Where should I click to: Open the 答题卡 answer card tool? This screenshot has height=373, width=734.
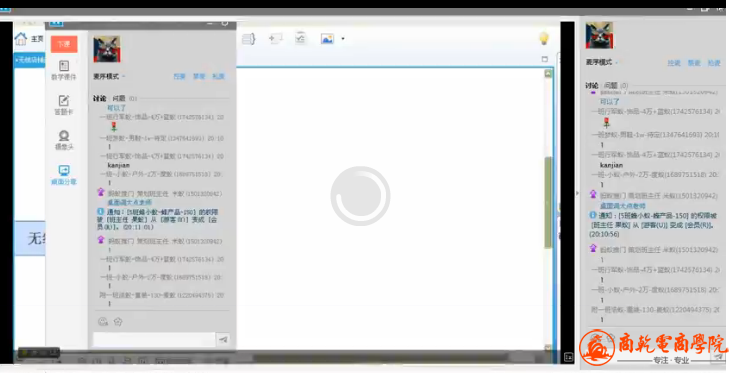(x=64, y=105)
